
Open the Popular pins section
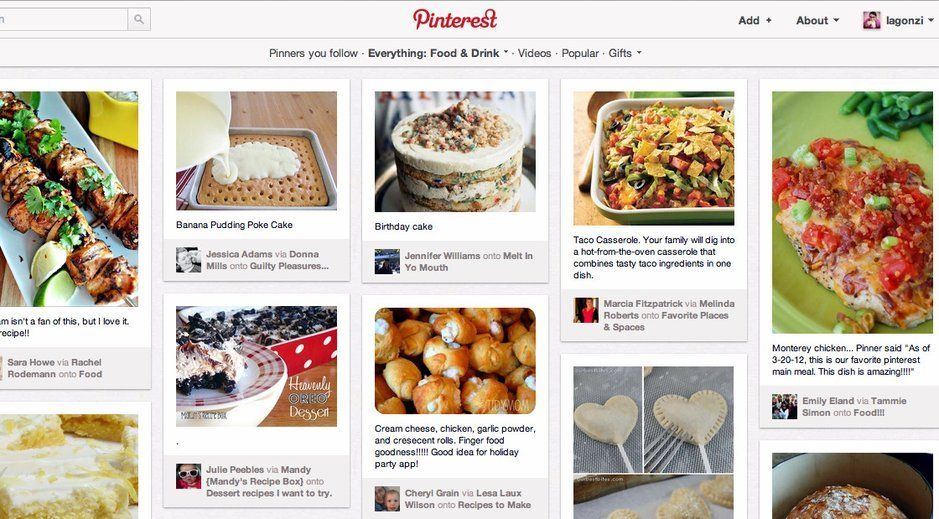580,53
